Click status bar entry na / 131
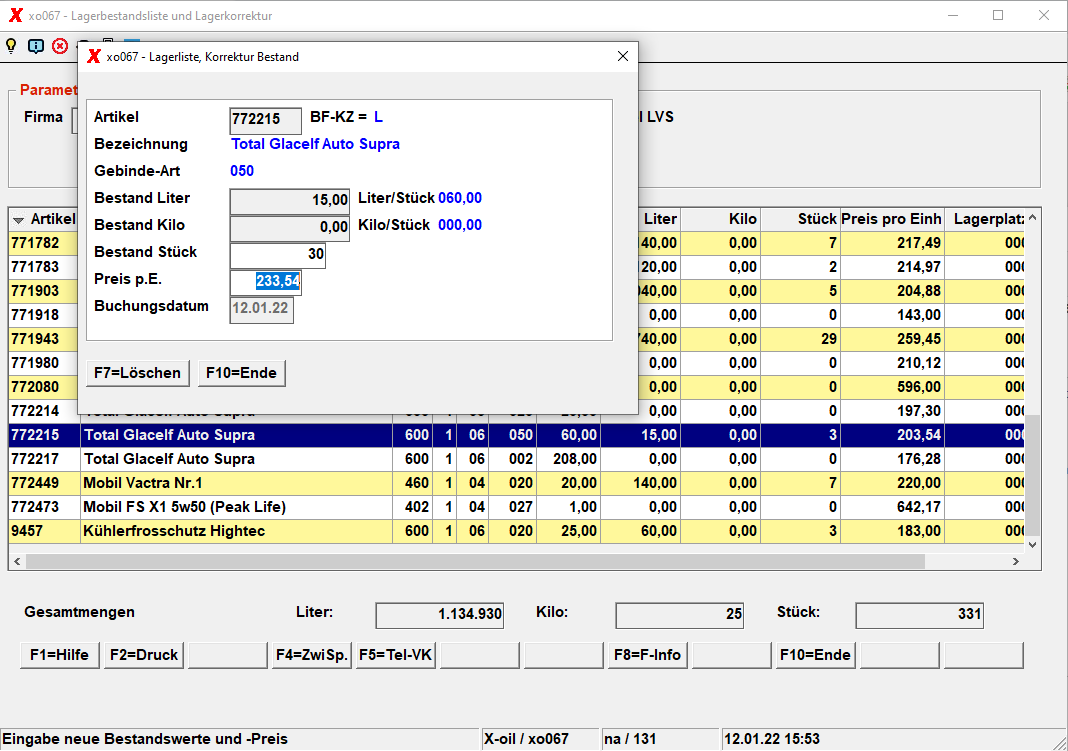 click(630, 739)
